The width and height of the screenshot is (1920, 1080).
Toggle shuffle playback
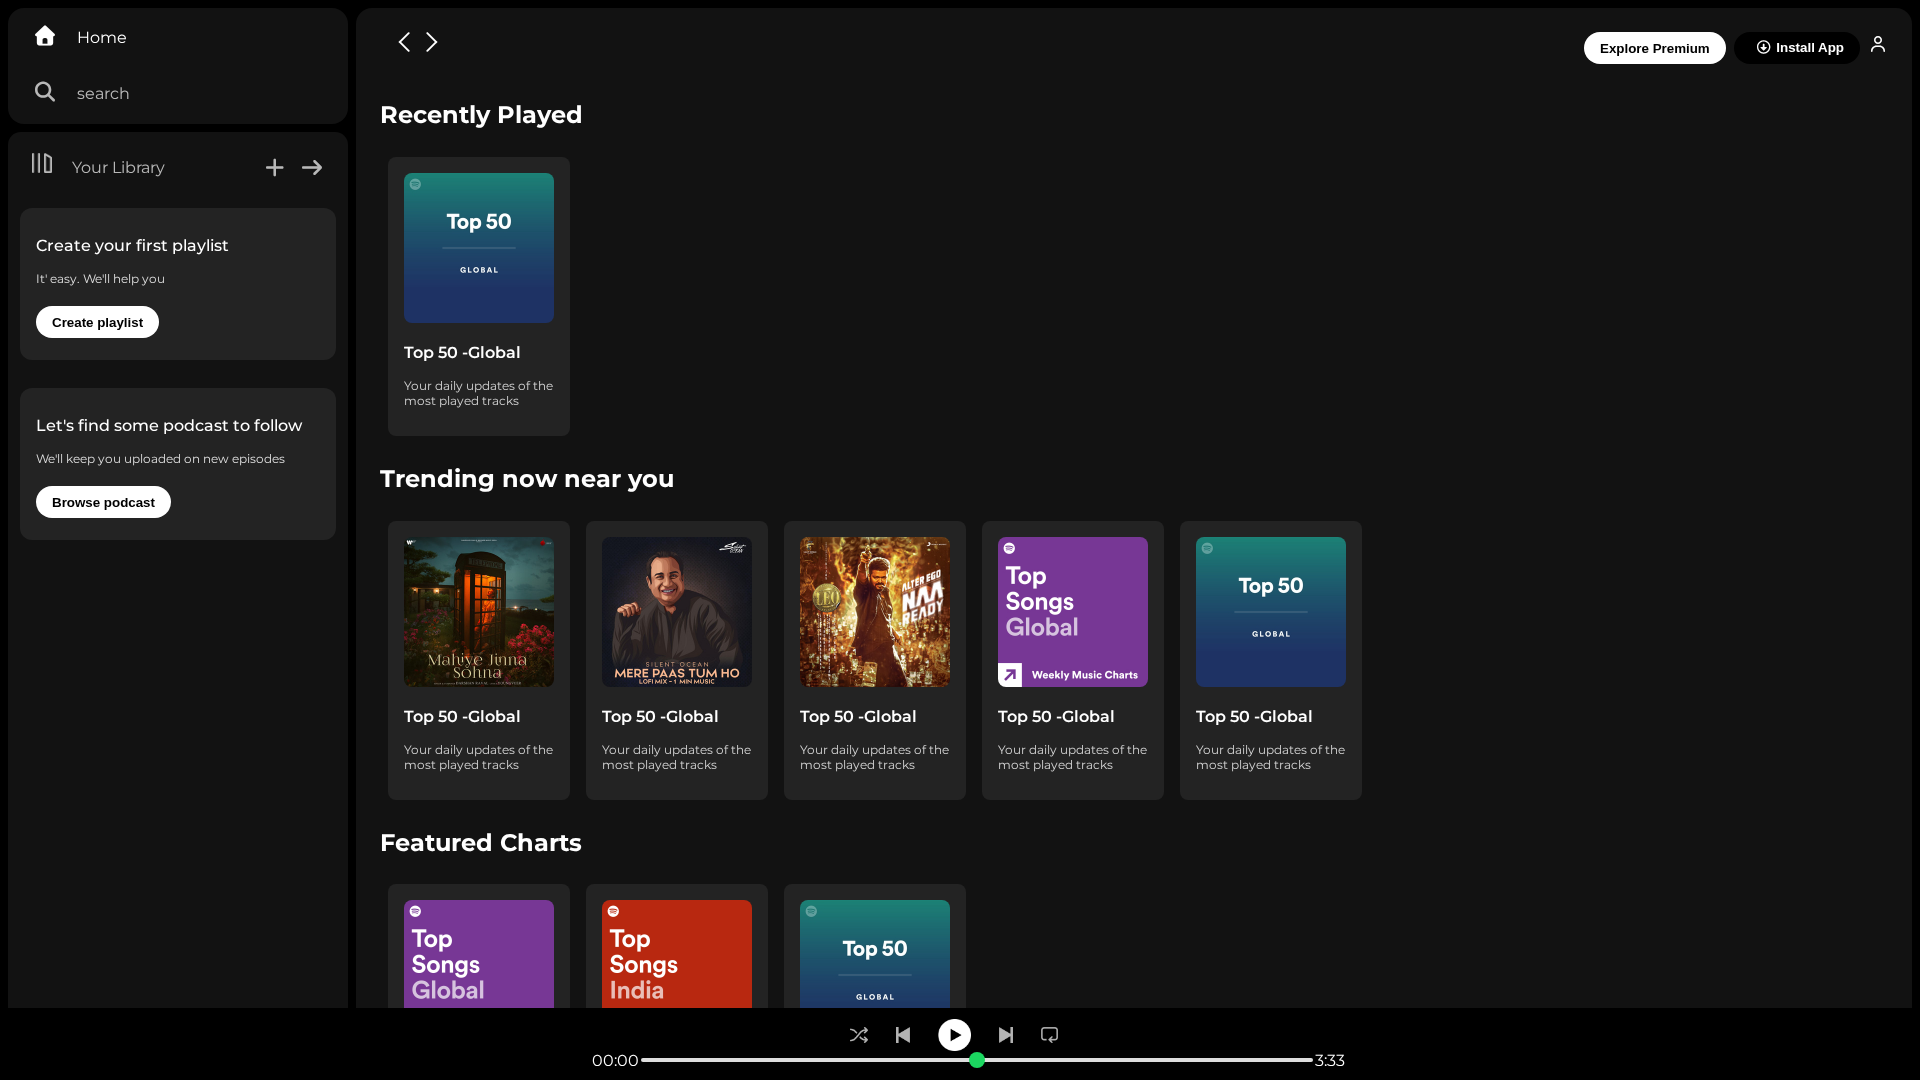click(859, 1035)
